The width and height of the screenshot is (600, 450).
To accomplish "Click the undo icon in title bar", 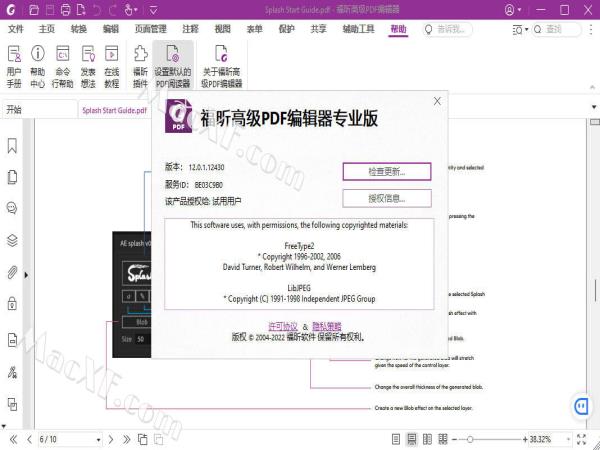I will [x=97, y=10].
